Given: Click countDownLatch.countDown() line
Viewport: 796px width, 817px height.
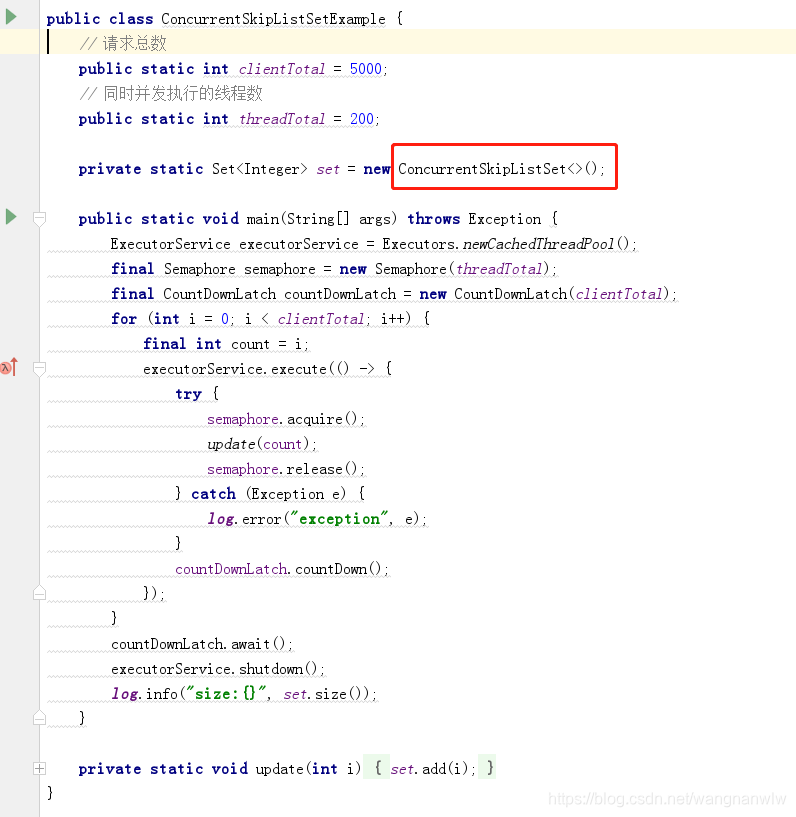Looking at the screenshot, I should pos(282,569).
